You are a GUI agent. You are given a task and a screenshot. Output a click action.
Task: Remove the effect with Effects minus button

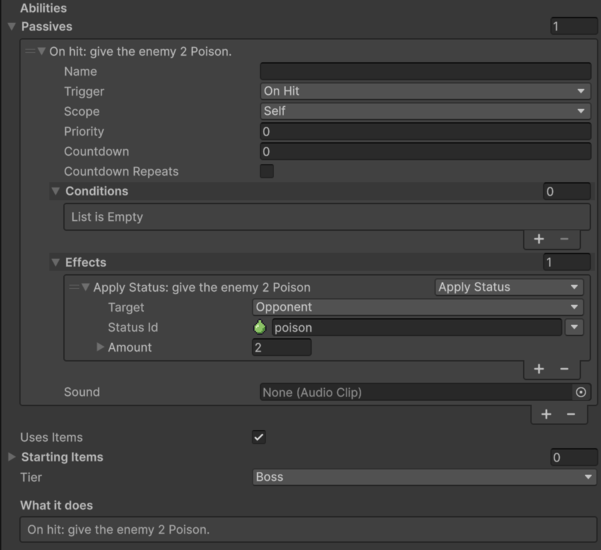click(x=564, y=369)
